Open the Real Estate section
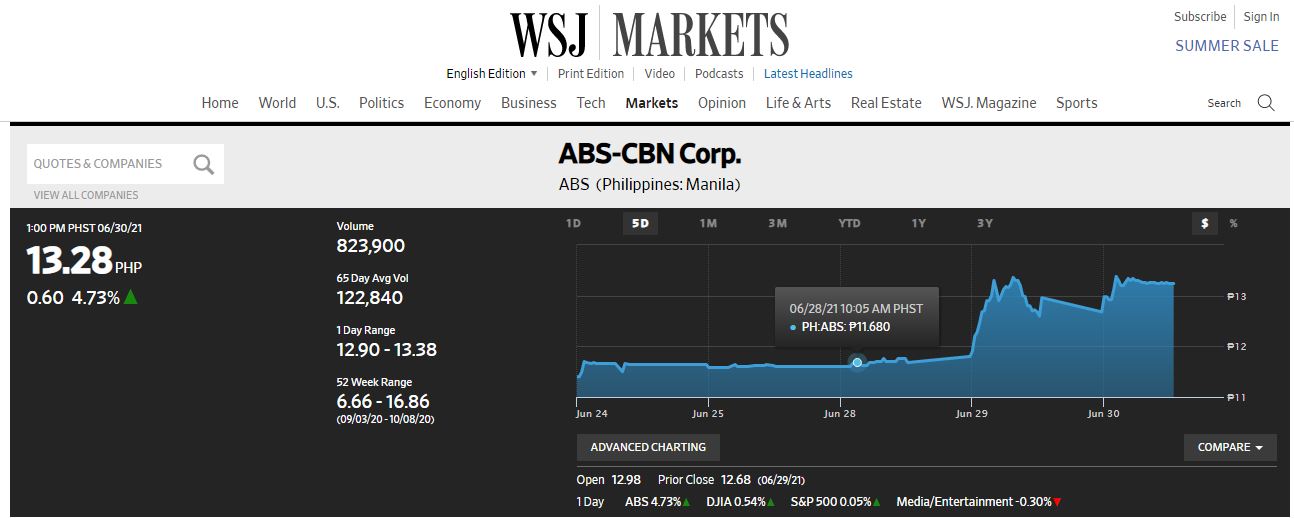 pos(886,103)
